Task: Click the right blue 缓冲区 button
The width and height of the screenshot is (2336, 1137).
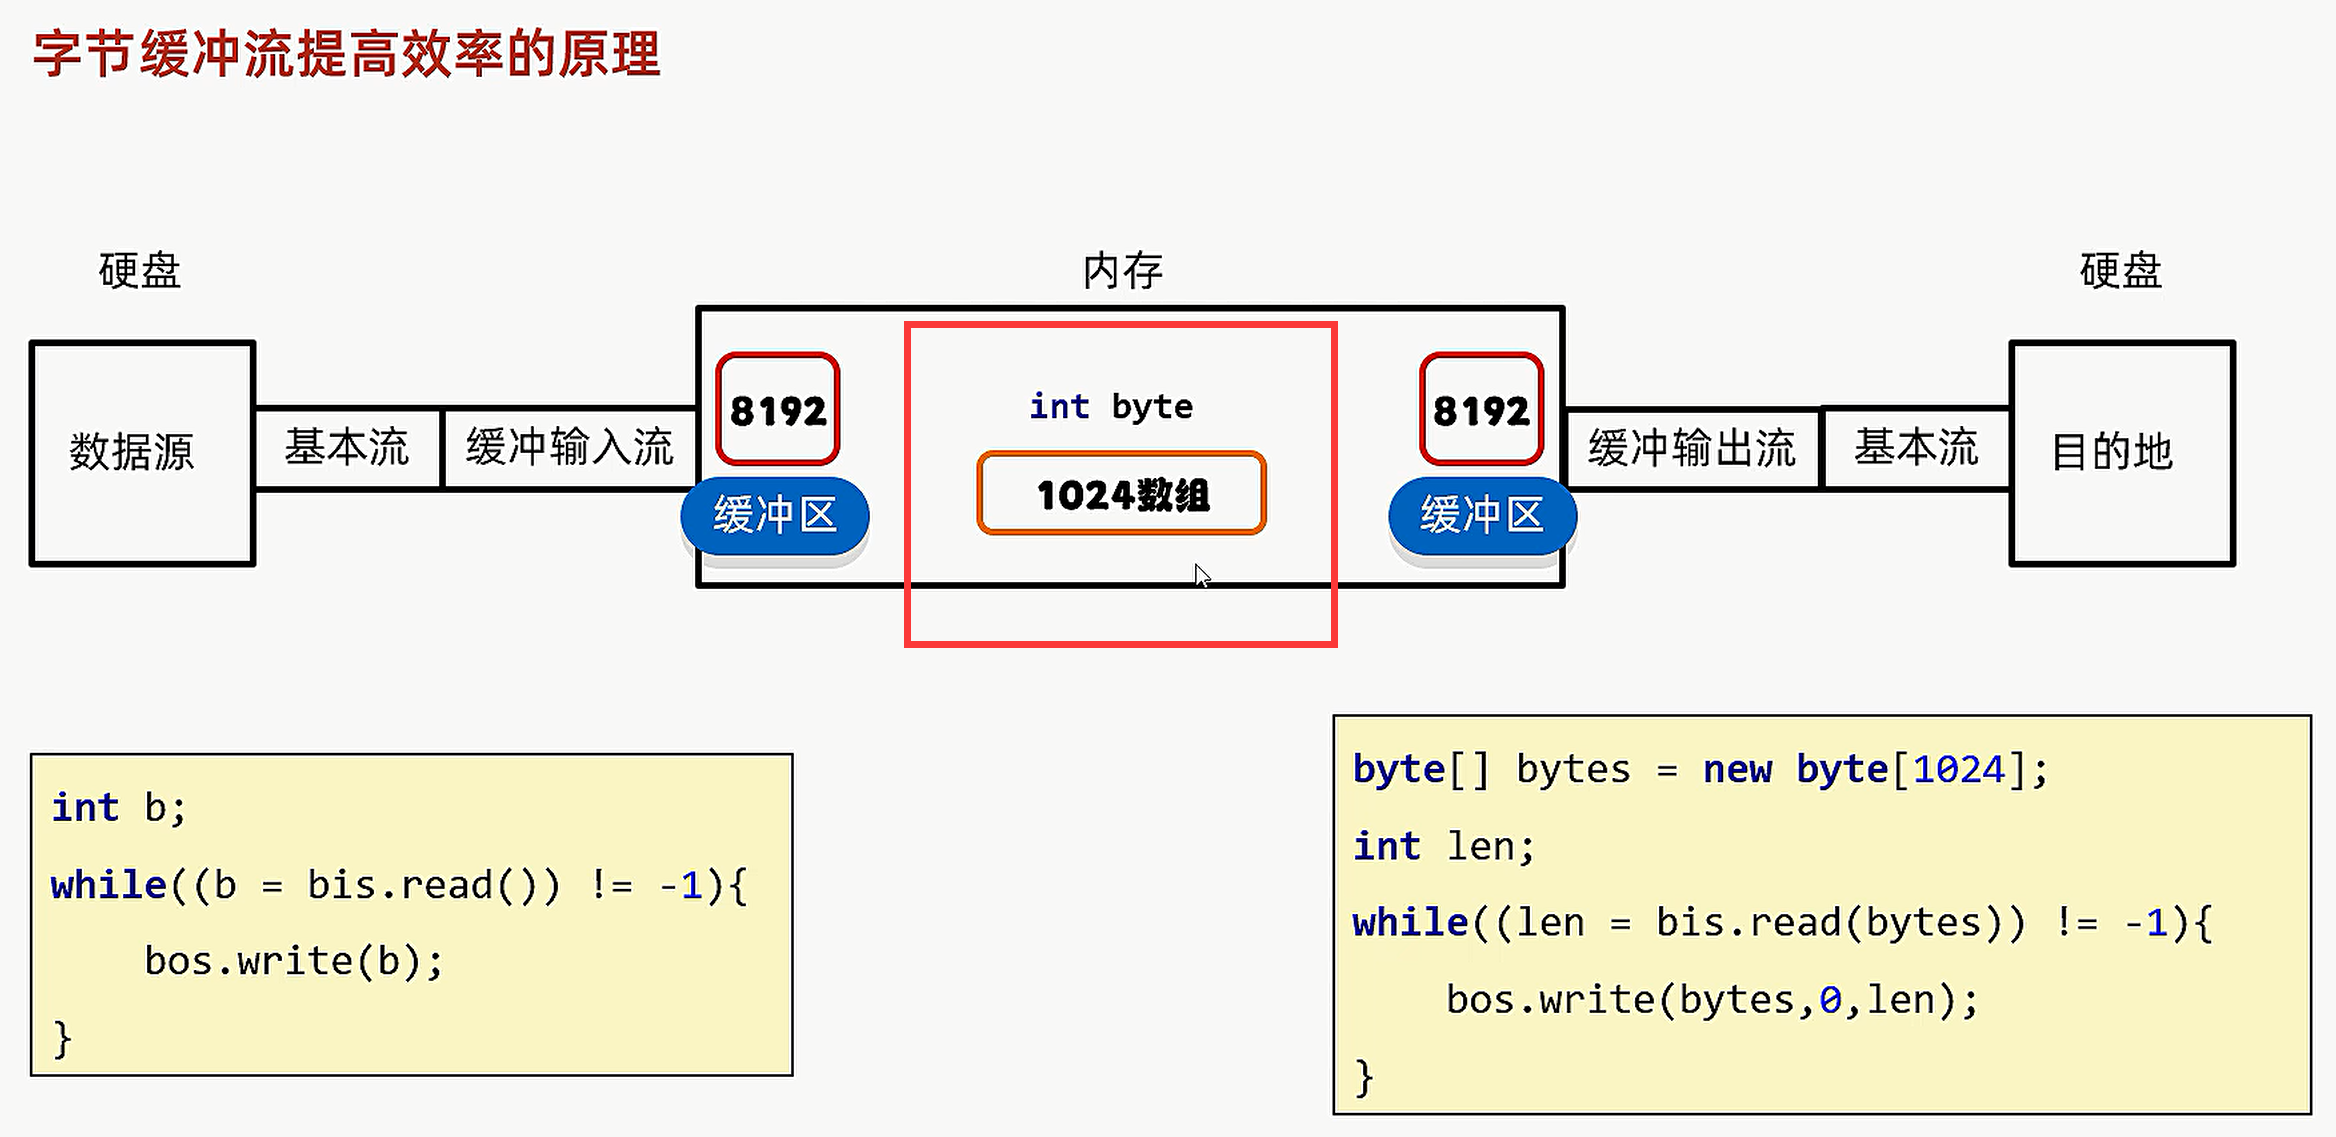Action: (1483, 516)
